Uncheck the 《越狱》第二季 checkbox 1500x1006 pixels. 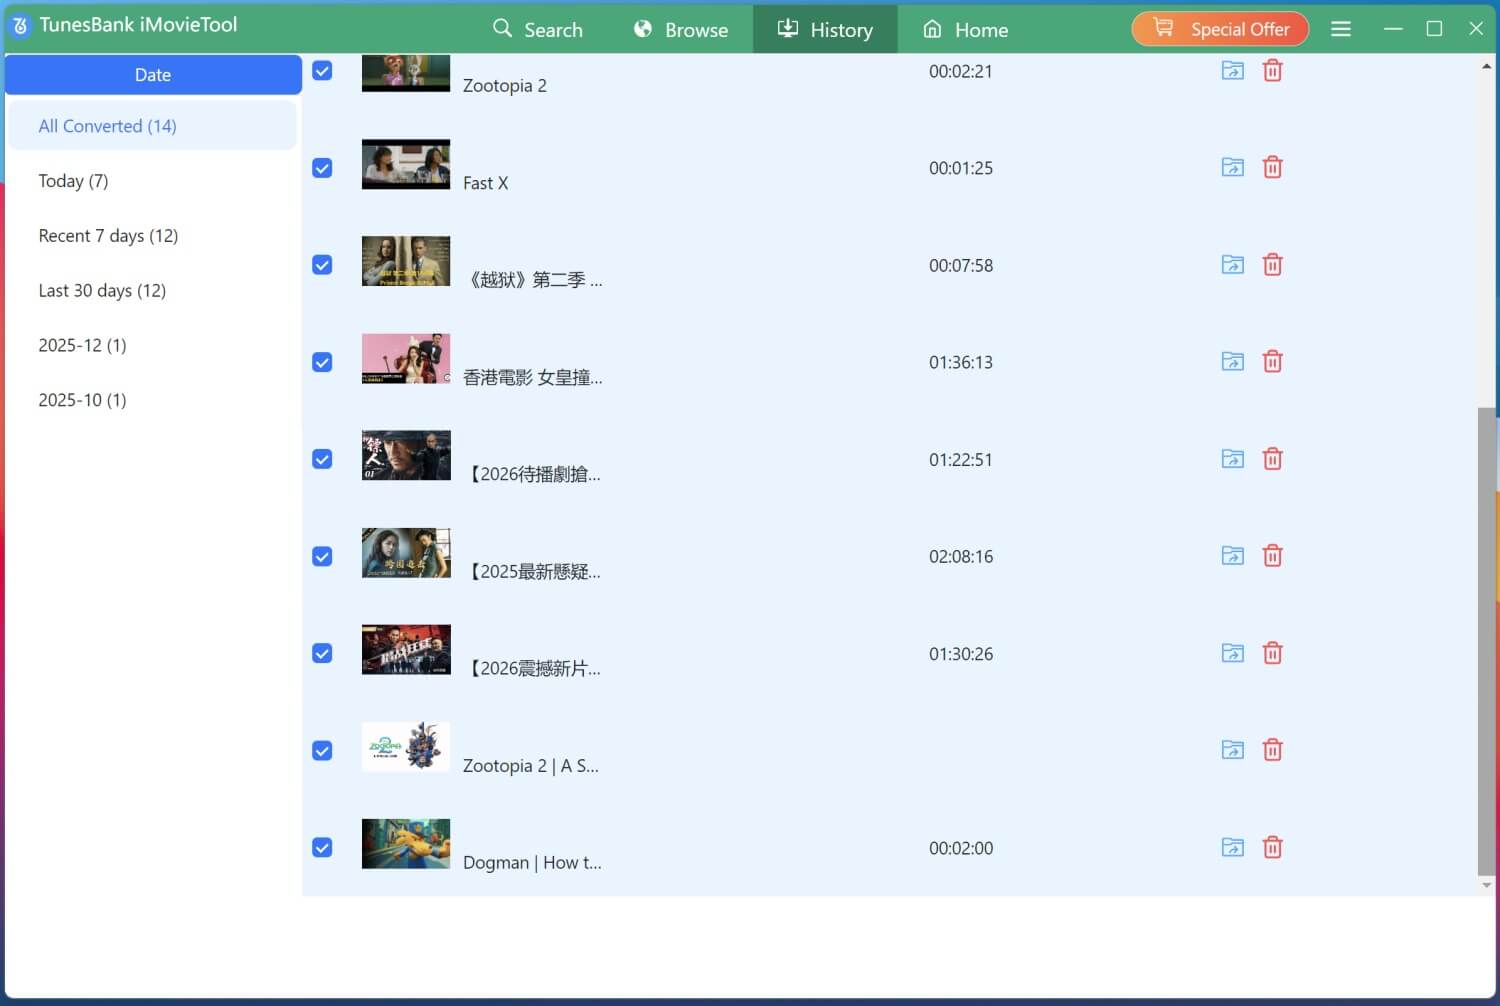[322, 265]
